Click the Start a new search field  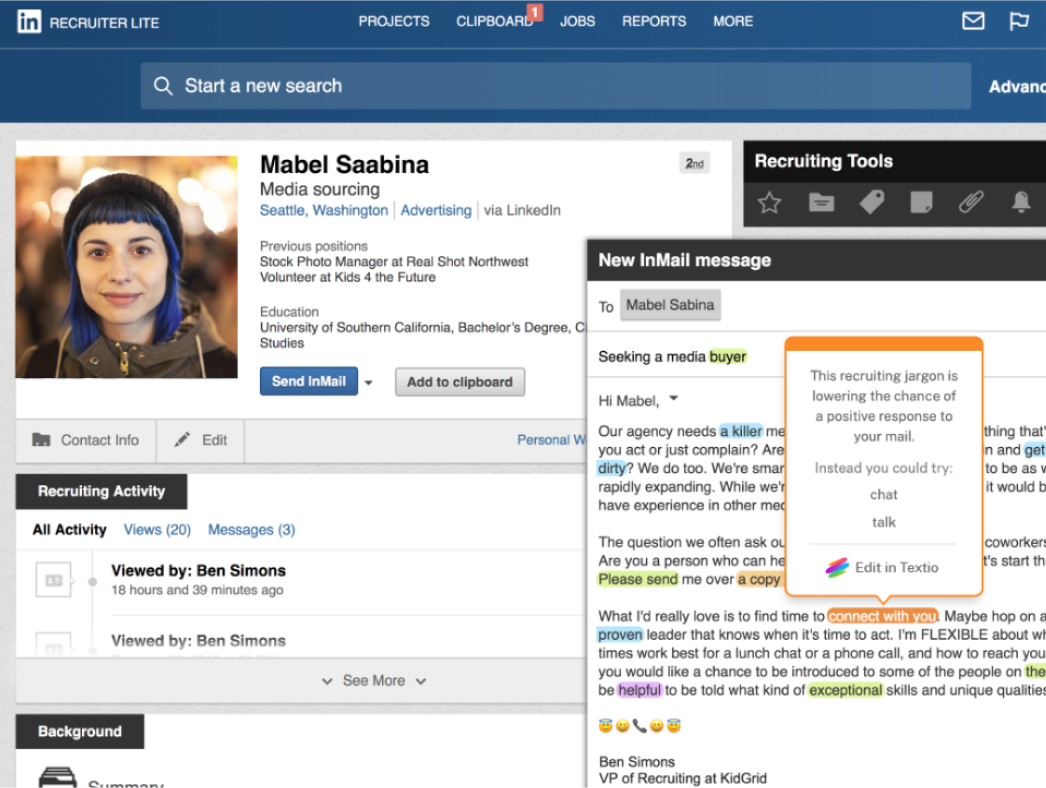click(556, 86)
